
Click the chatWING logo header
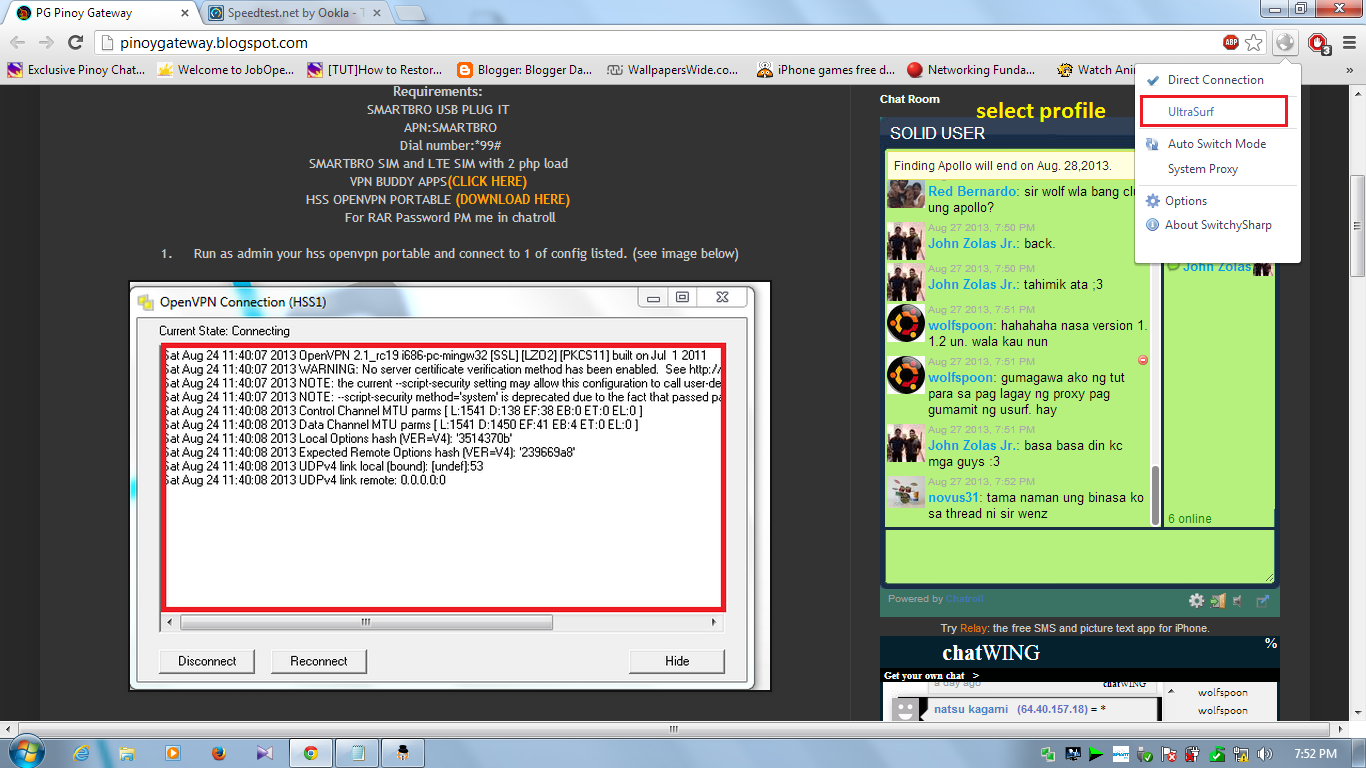991,653
